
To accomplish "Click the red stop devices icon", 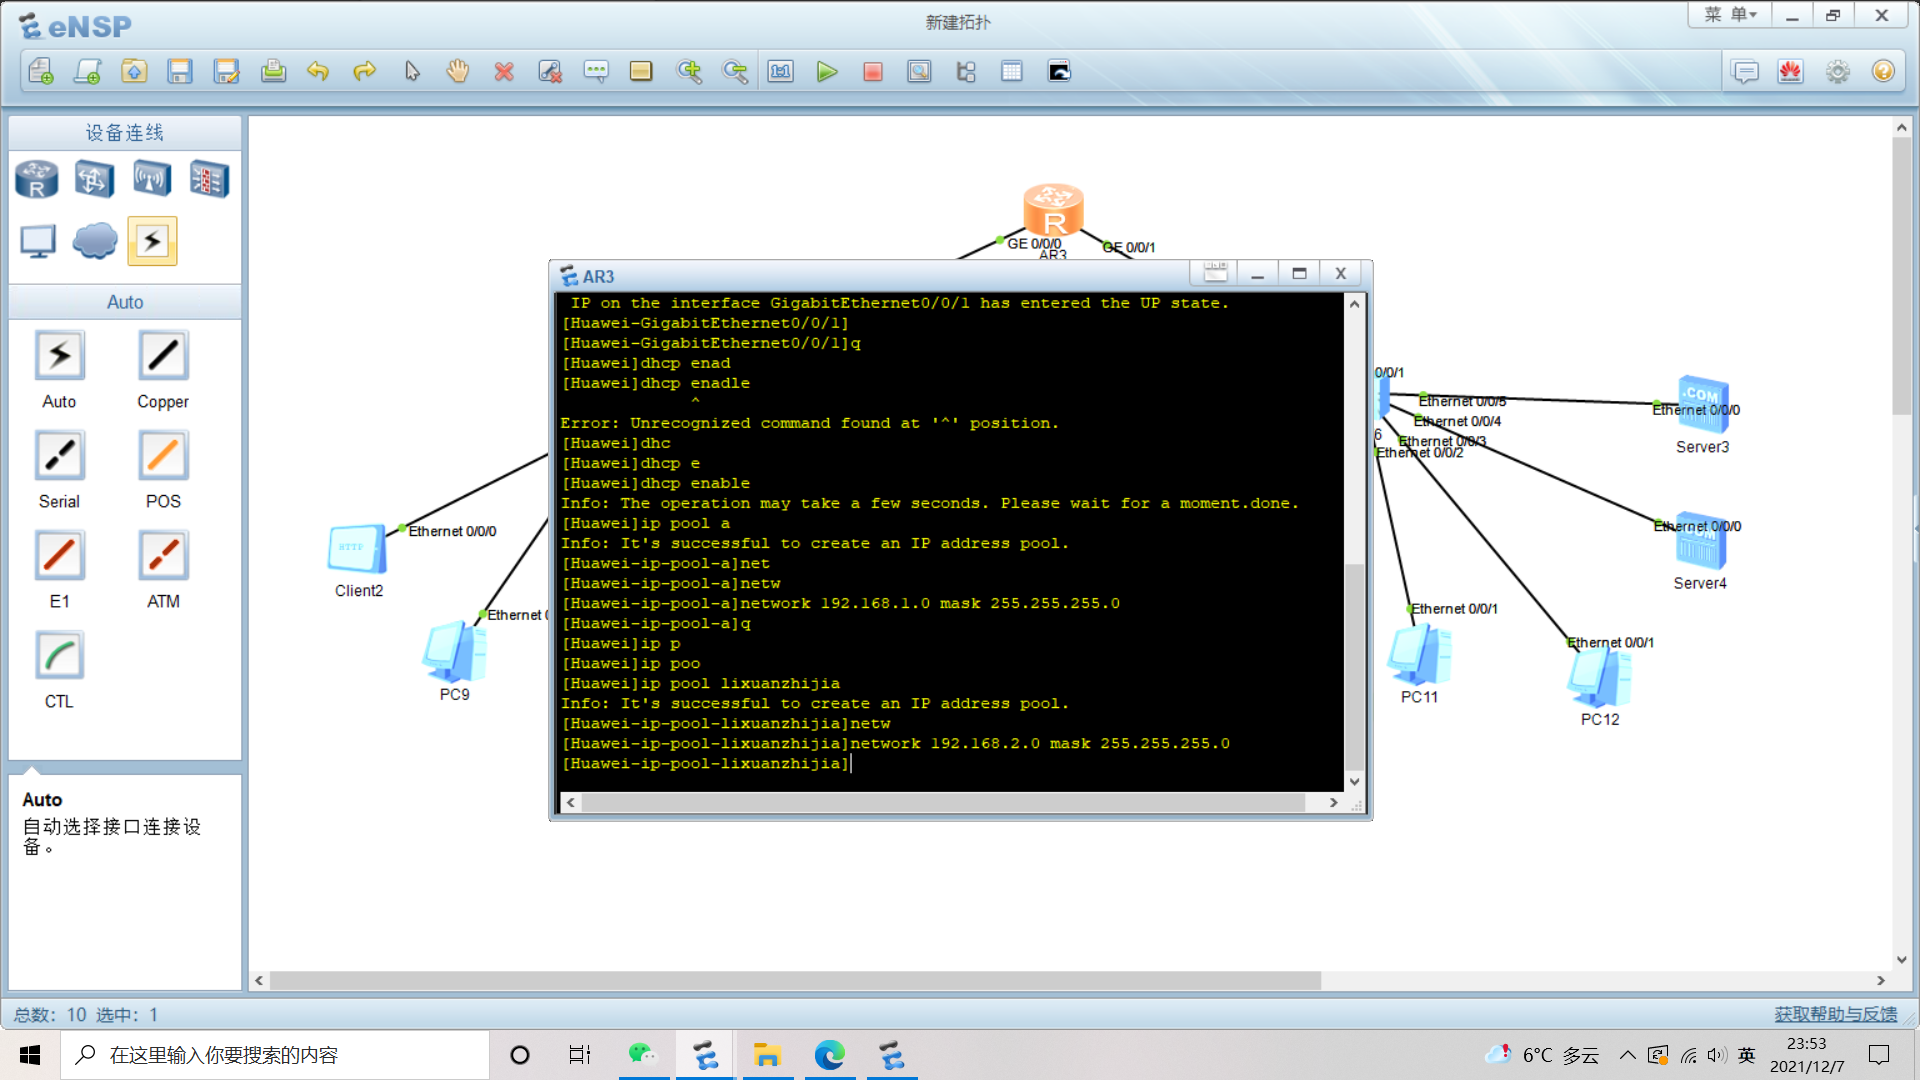I will point(872,72).
